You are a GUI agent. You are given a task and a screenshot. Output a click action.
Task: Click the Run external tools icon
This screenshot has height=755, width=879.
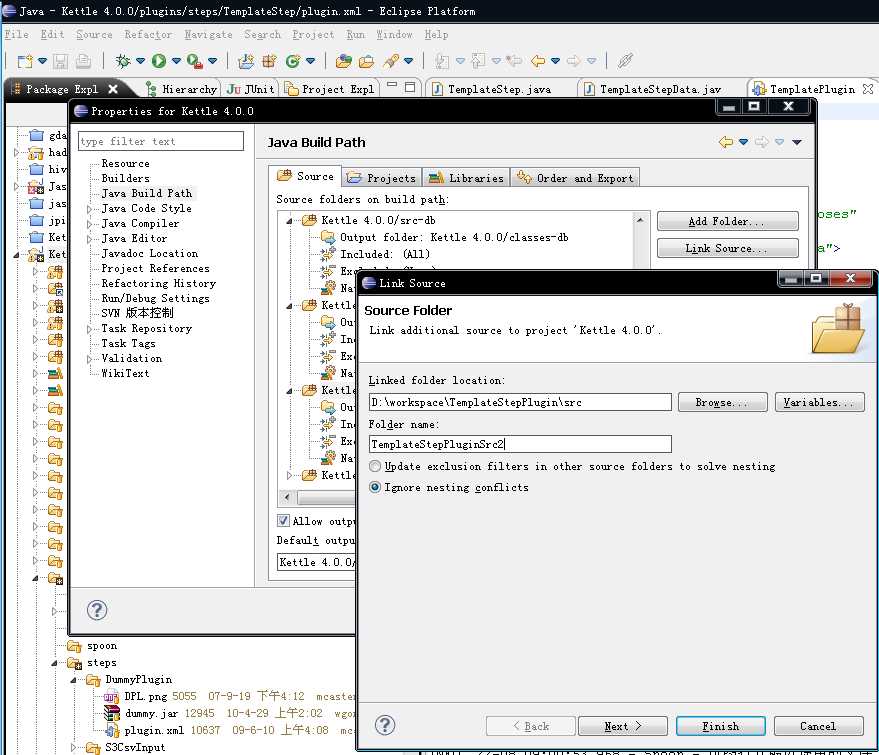tap(195, 61)
